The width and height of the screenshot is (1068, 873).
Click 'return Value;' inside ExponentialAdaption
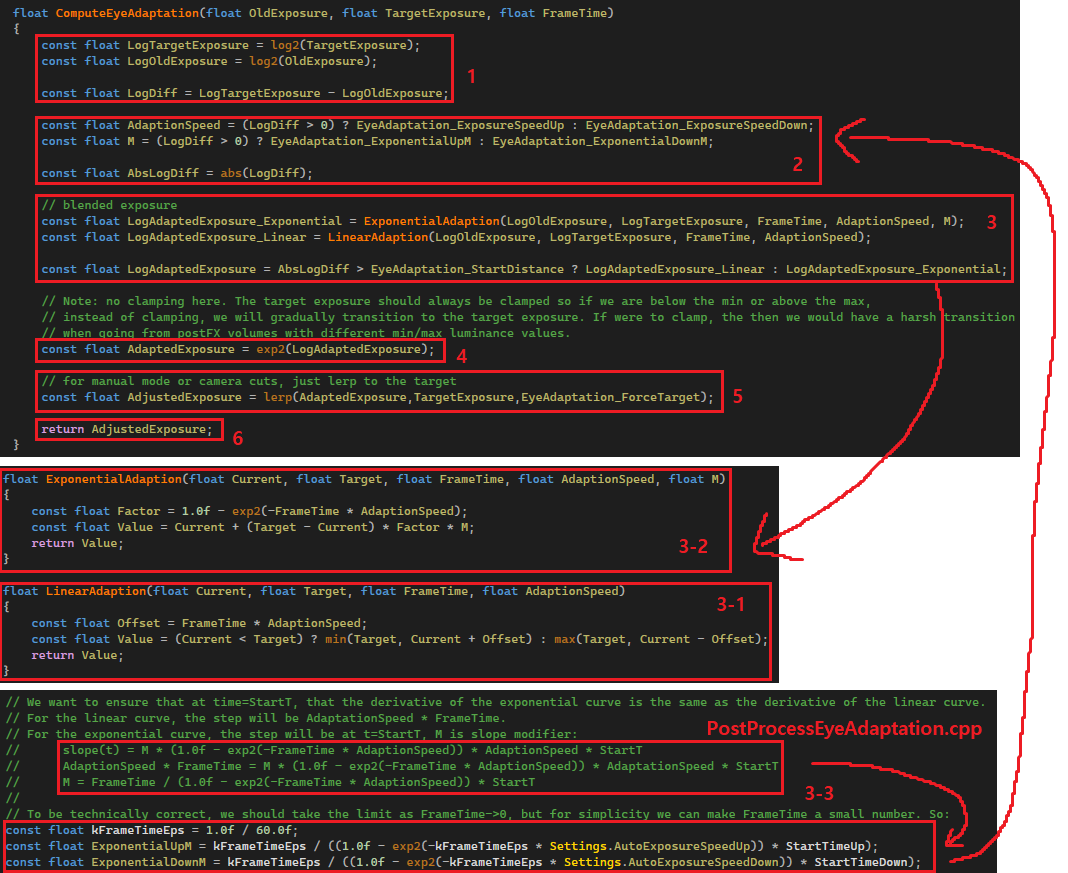pos(77,543)
